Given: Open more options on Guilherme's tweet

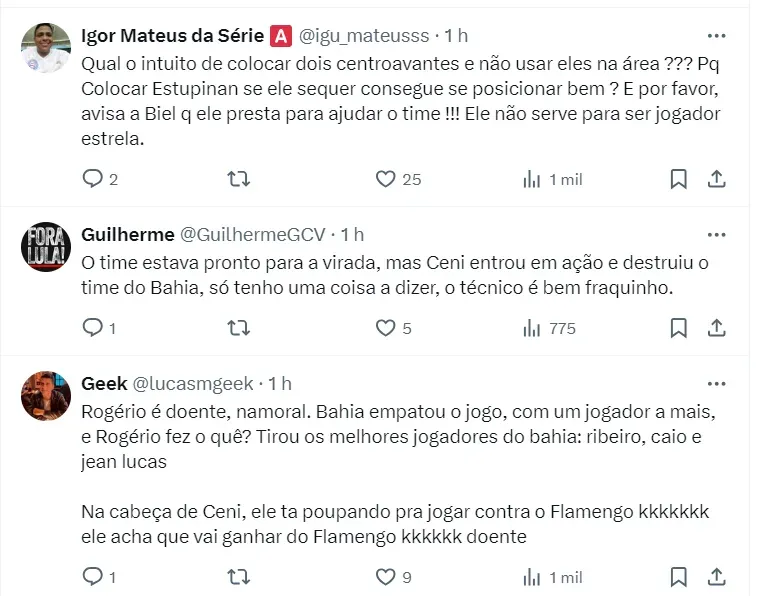Looking at the screenshot, I should pos(716,235).
